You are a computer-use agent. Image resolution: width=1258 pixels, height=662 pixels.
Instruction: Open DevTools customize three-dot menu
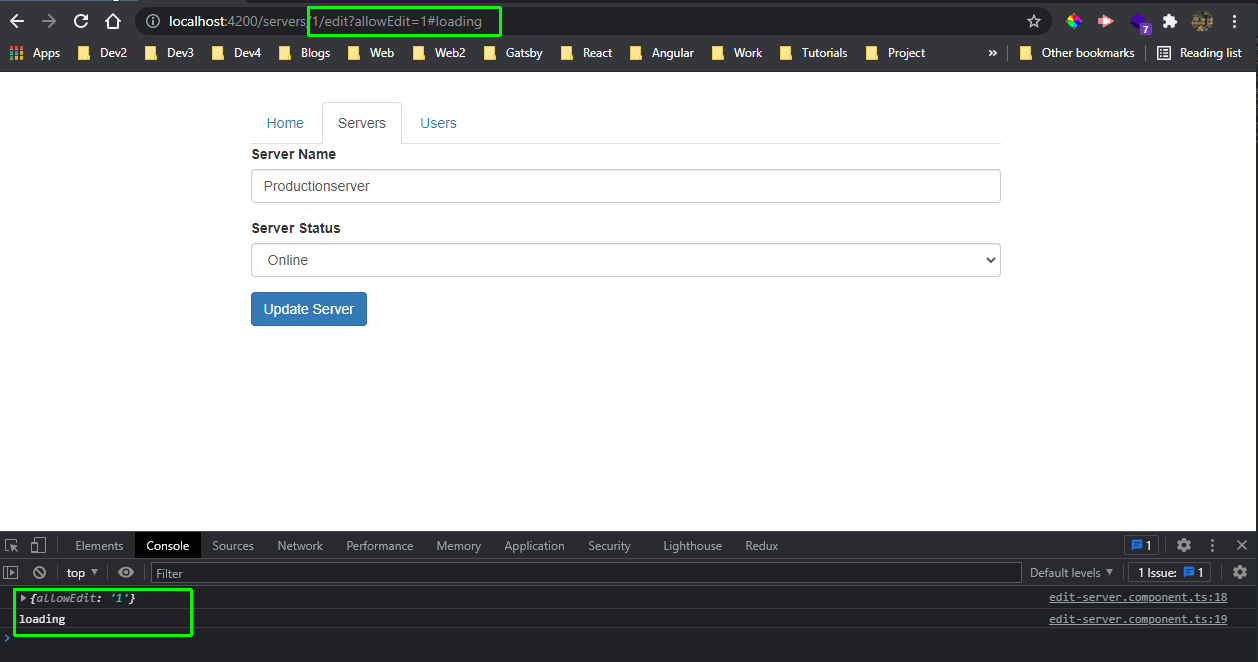coord(1213,545)
